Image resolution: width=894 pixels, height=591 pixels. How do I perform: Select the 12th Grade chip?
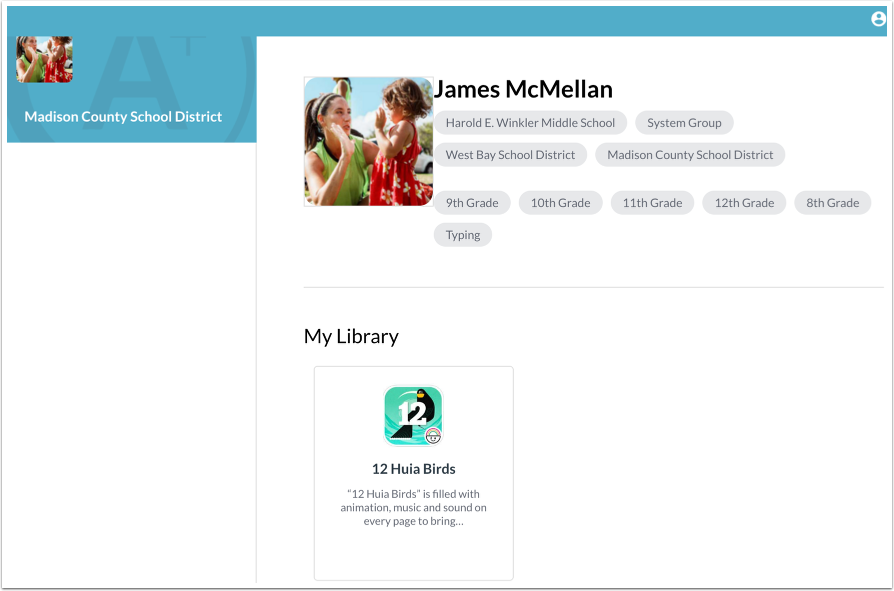pos(744,202)
